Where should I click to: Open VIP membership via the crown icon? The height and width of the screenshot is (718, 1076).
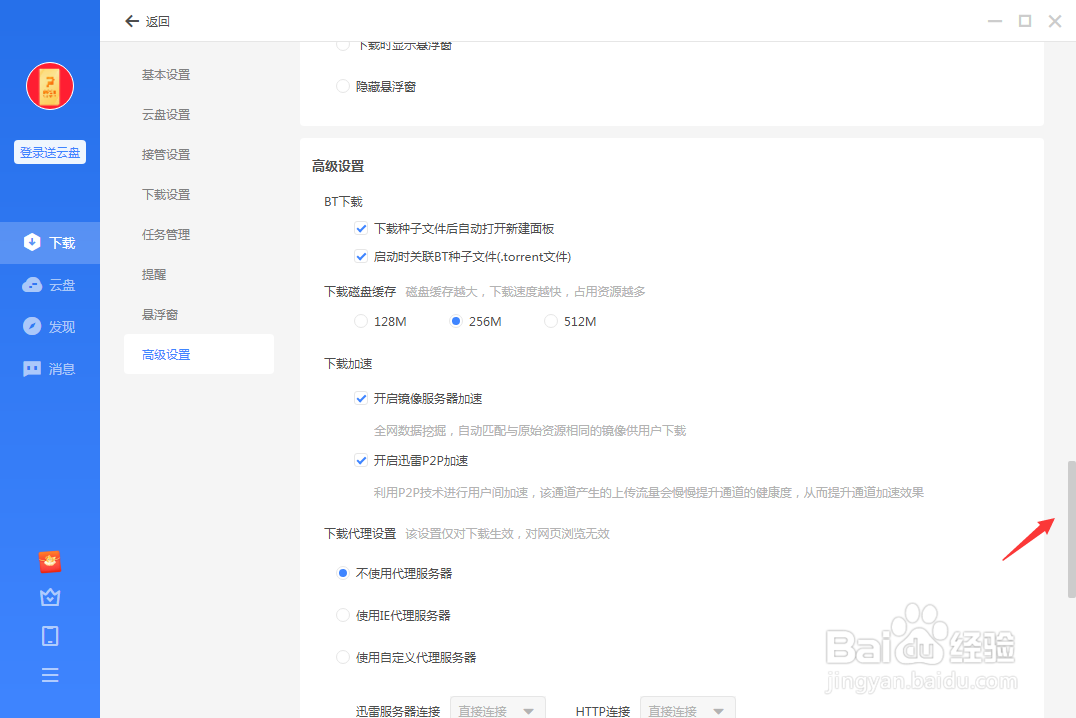pyautogui.click(x=50, y=597)
